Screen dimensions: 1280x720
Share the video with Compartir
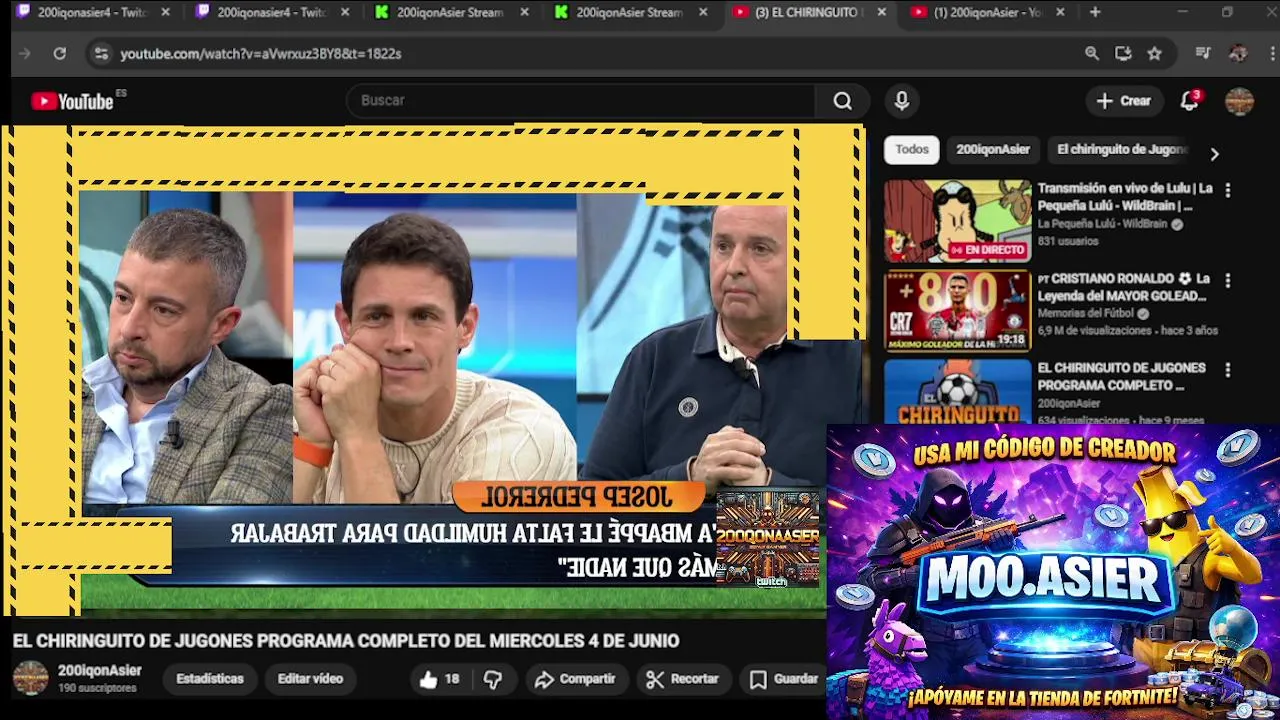[x=575, y=679]
